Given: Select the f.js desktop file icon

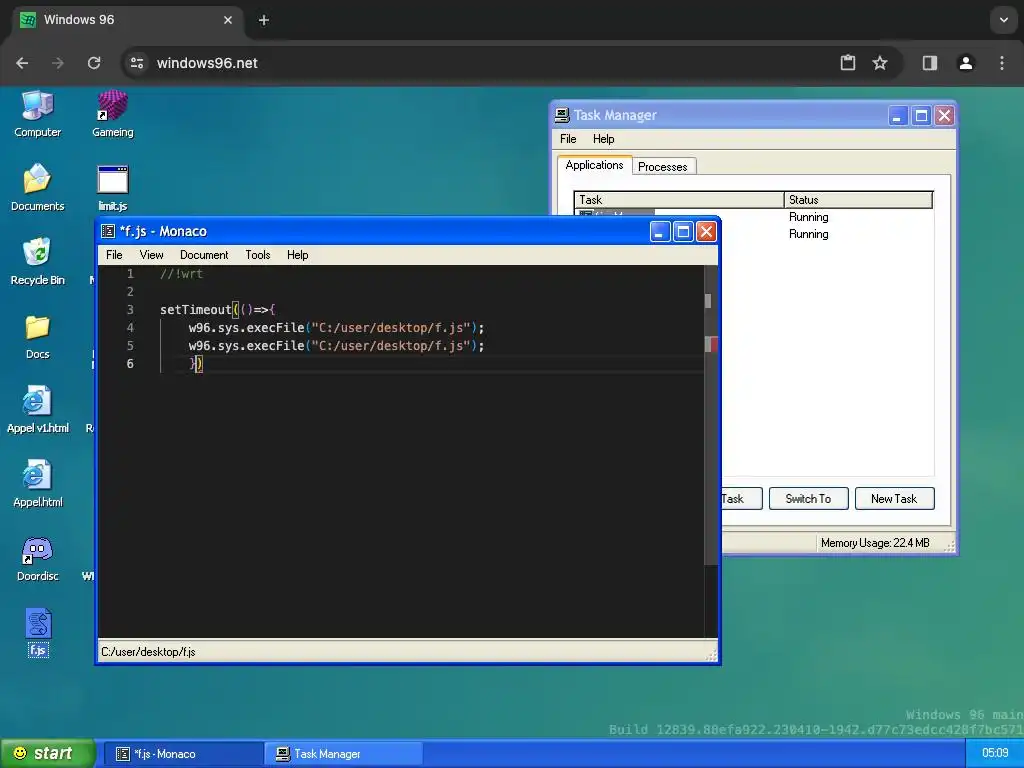Looking at the screenshot, I should [38, 632].
